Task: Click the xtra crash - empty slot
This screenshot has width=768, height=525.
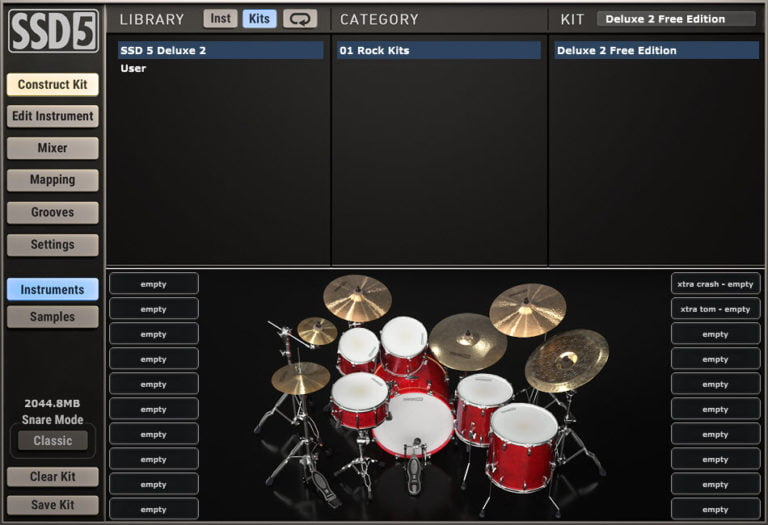Action: click(715, 284)
